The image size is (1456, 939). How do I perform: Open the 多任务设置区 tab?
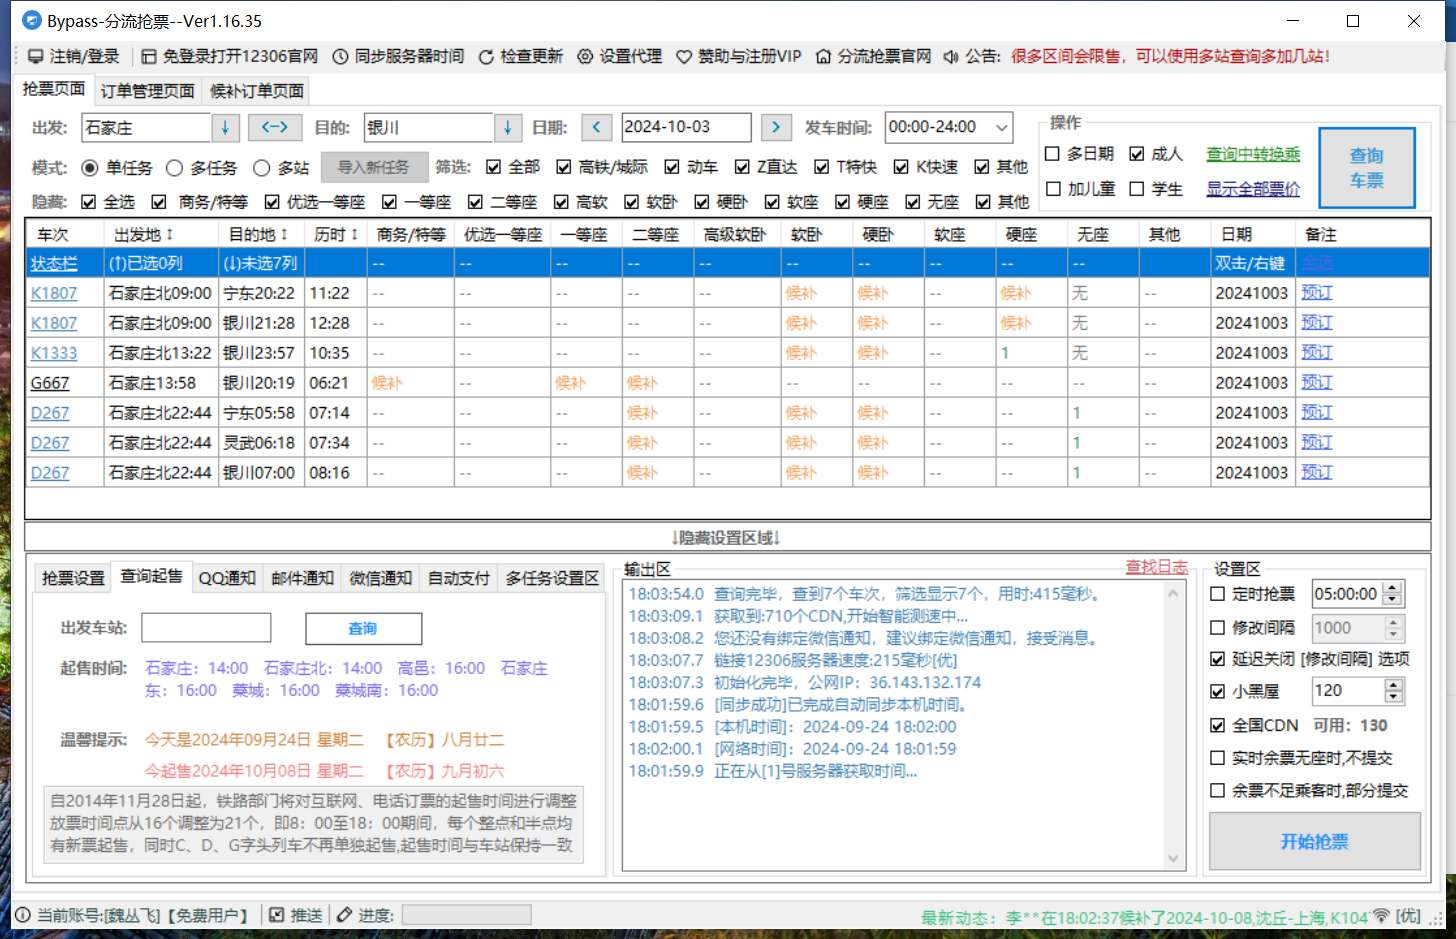pos(552,578)
